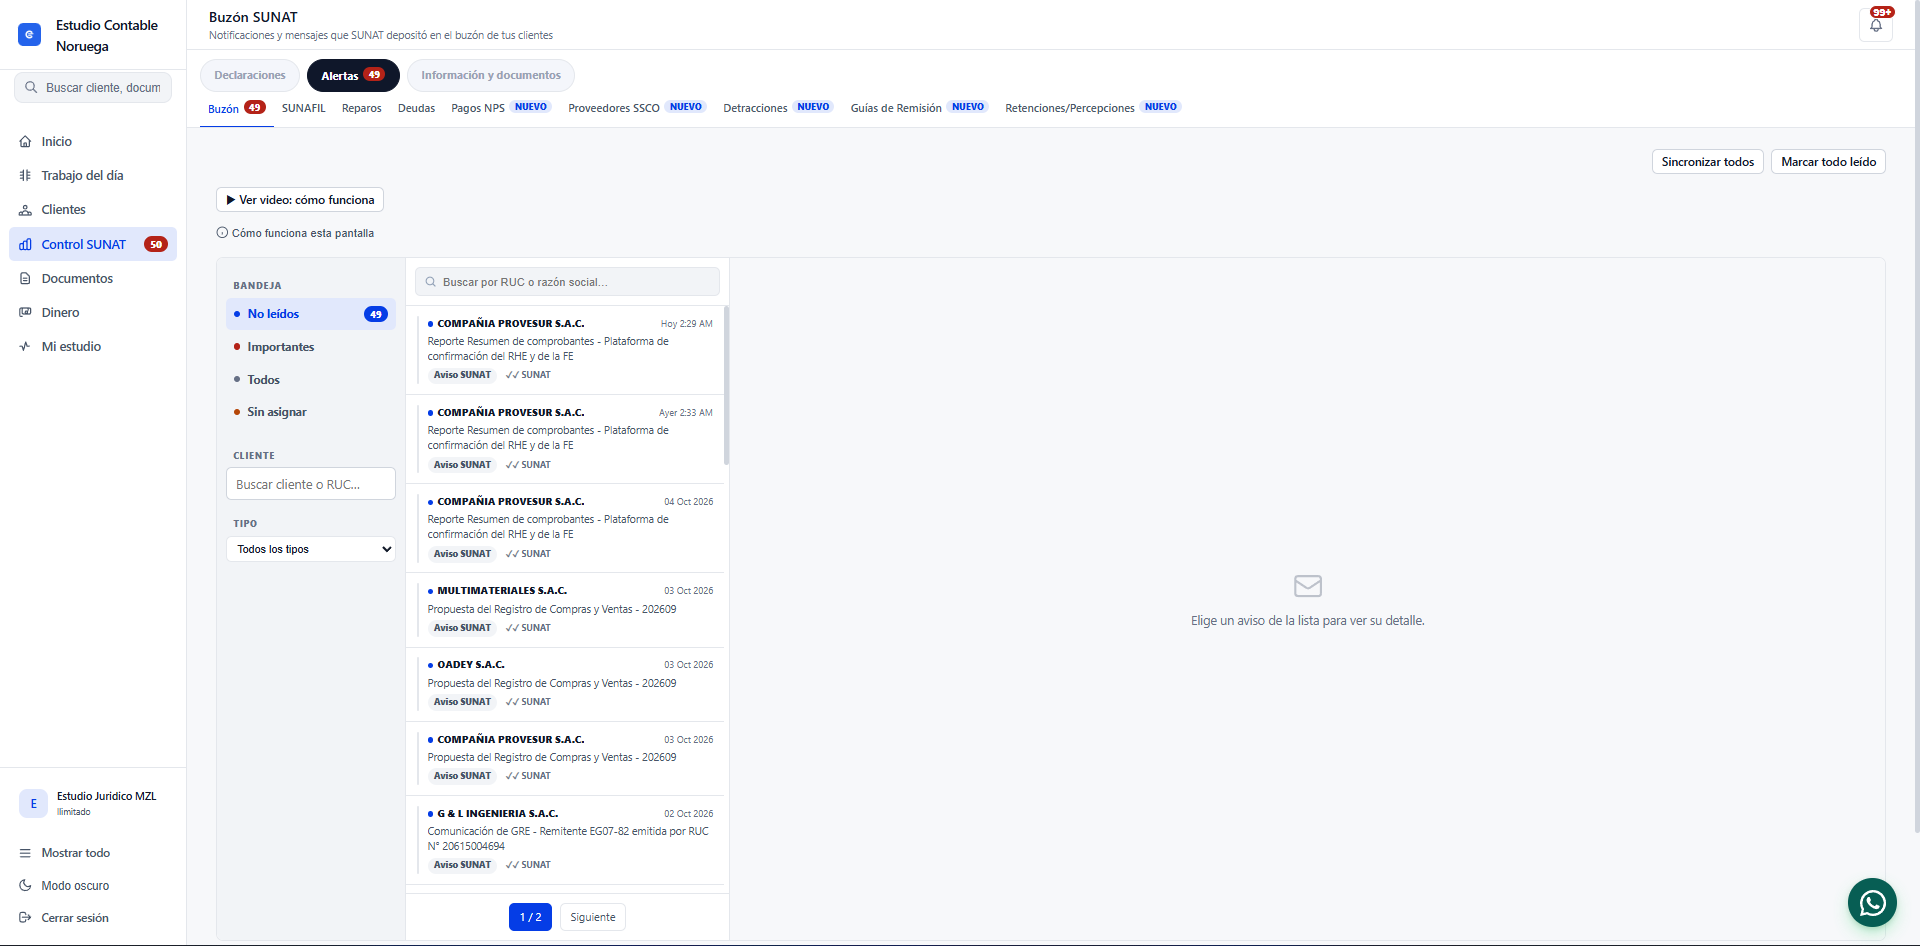Open Mi estudio sidebar icon
Screen dimensions: 1920x946
[25, 347]
